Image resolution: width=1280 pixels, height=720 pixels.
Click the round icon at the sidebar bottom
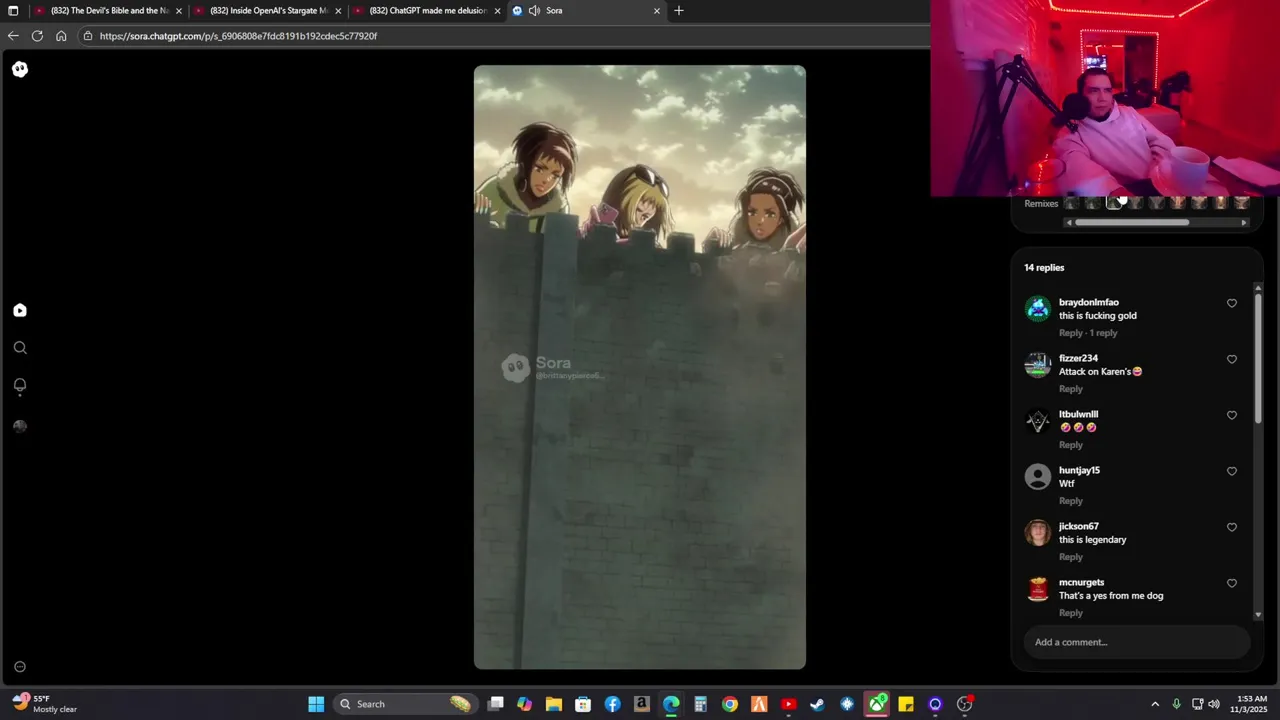20,667
